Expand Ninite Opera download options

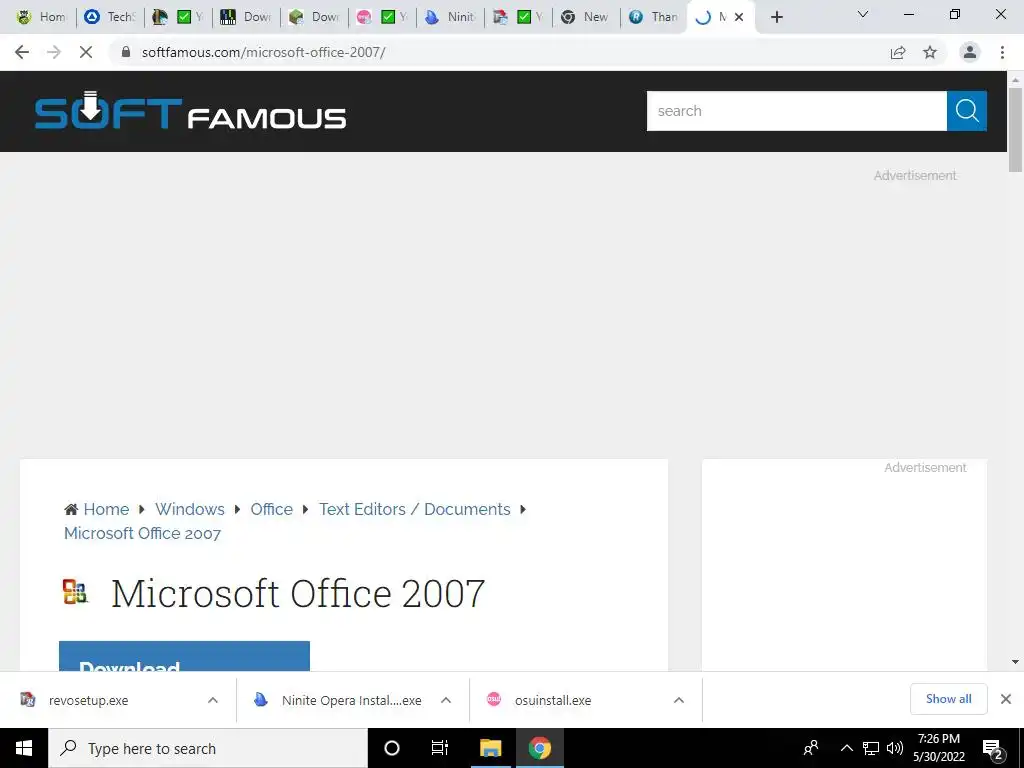(x=446, y=700)
